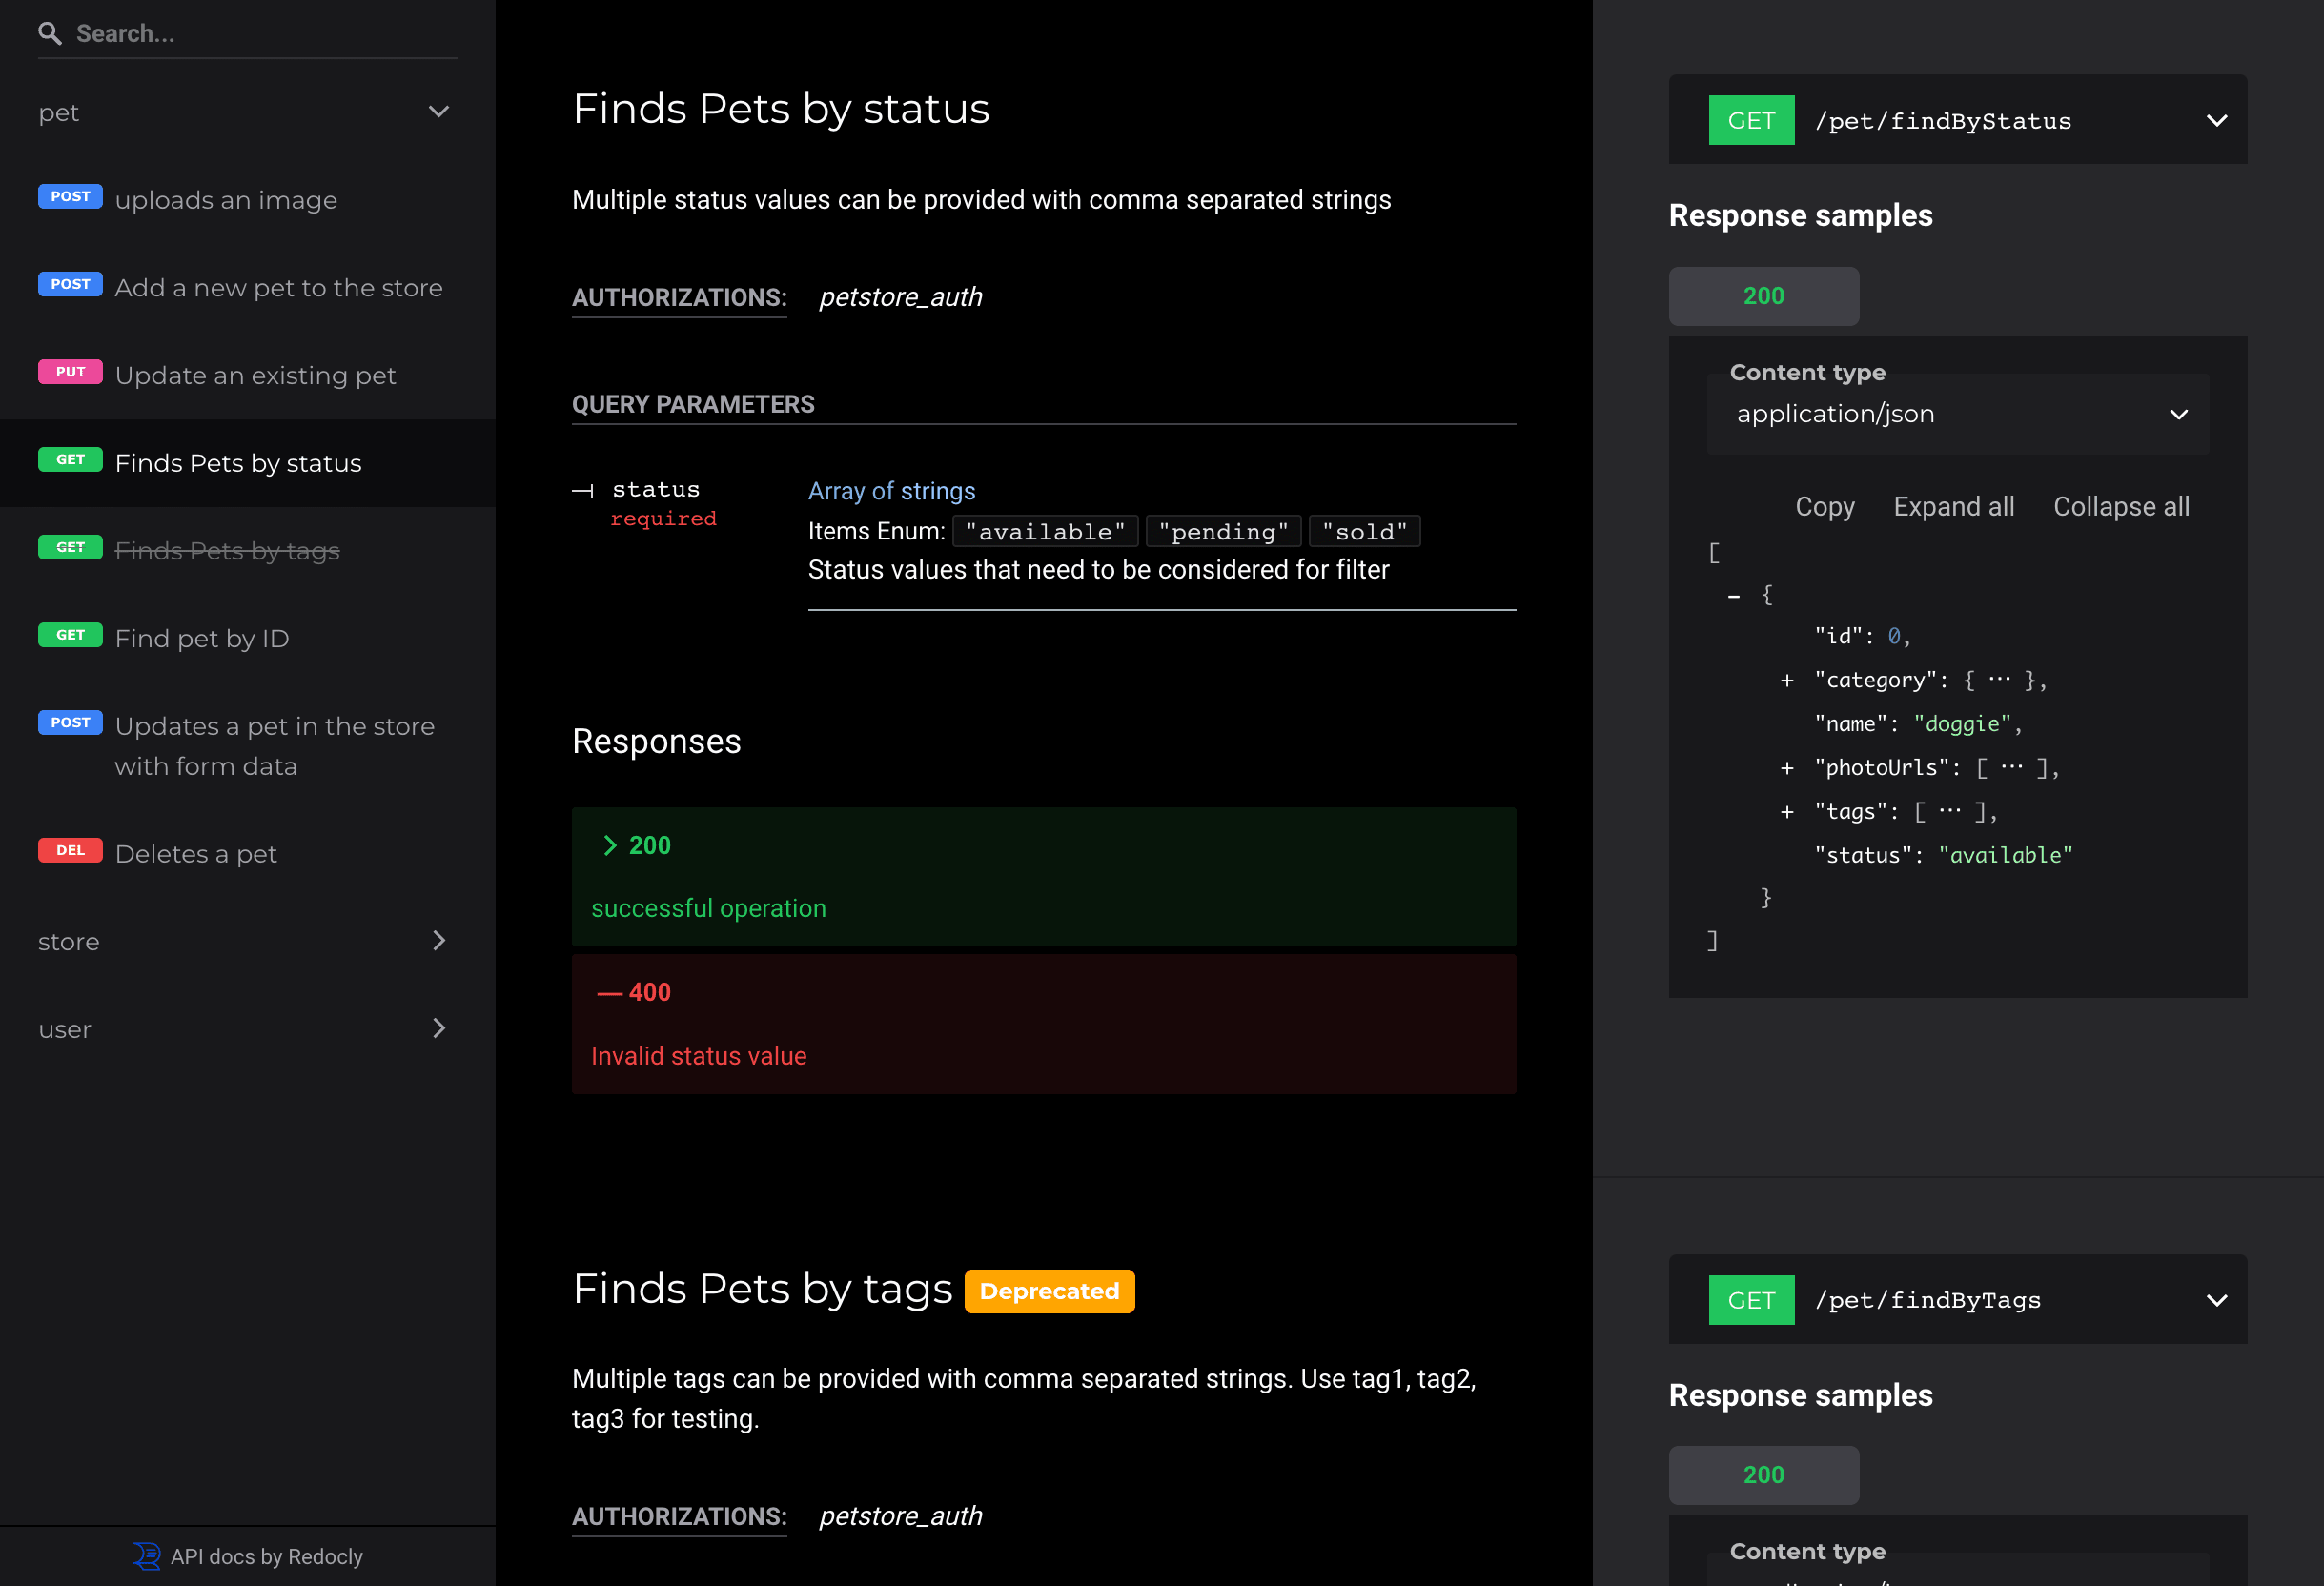2324x1586 pixels.
Task: Click POST badge for uploads an image
Action: (70, 197)
